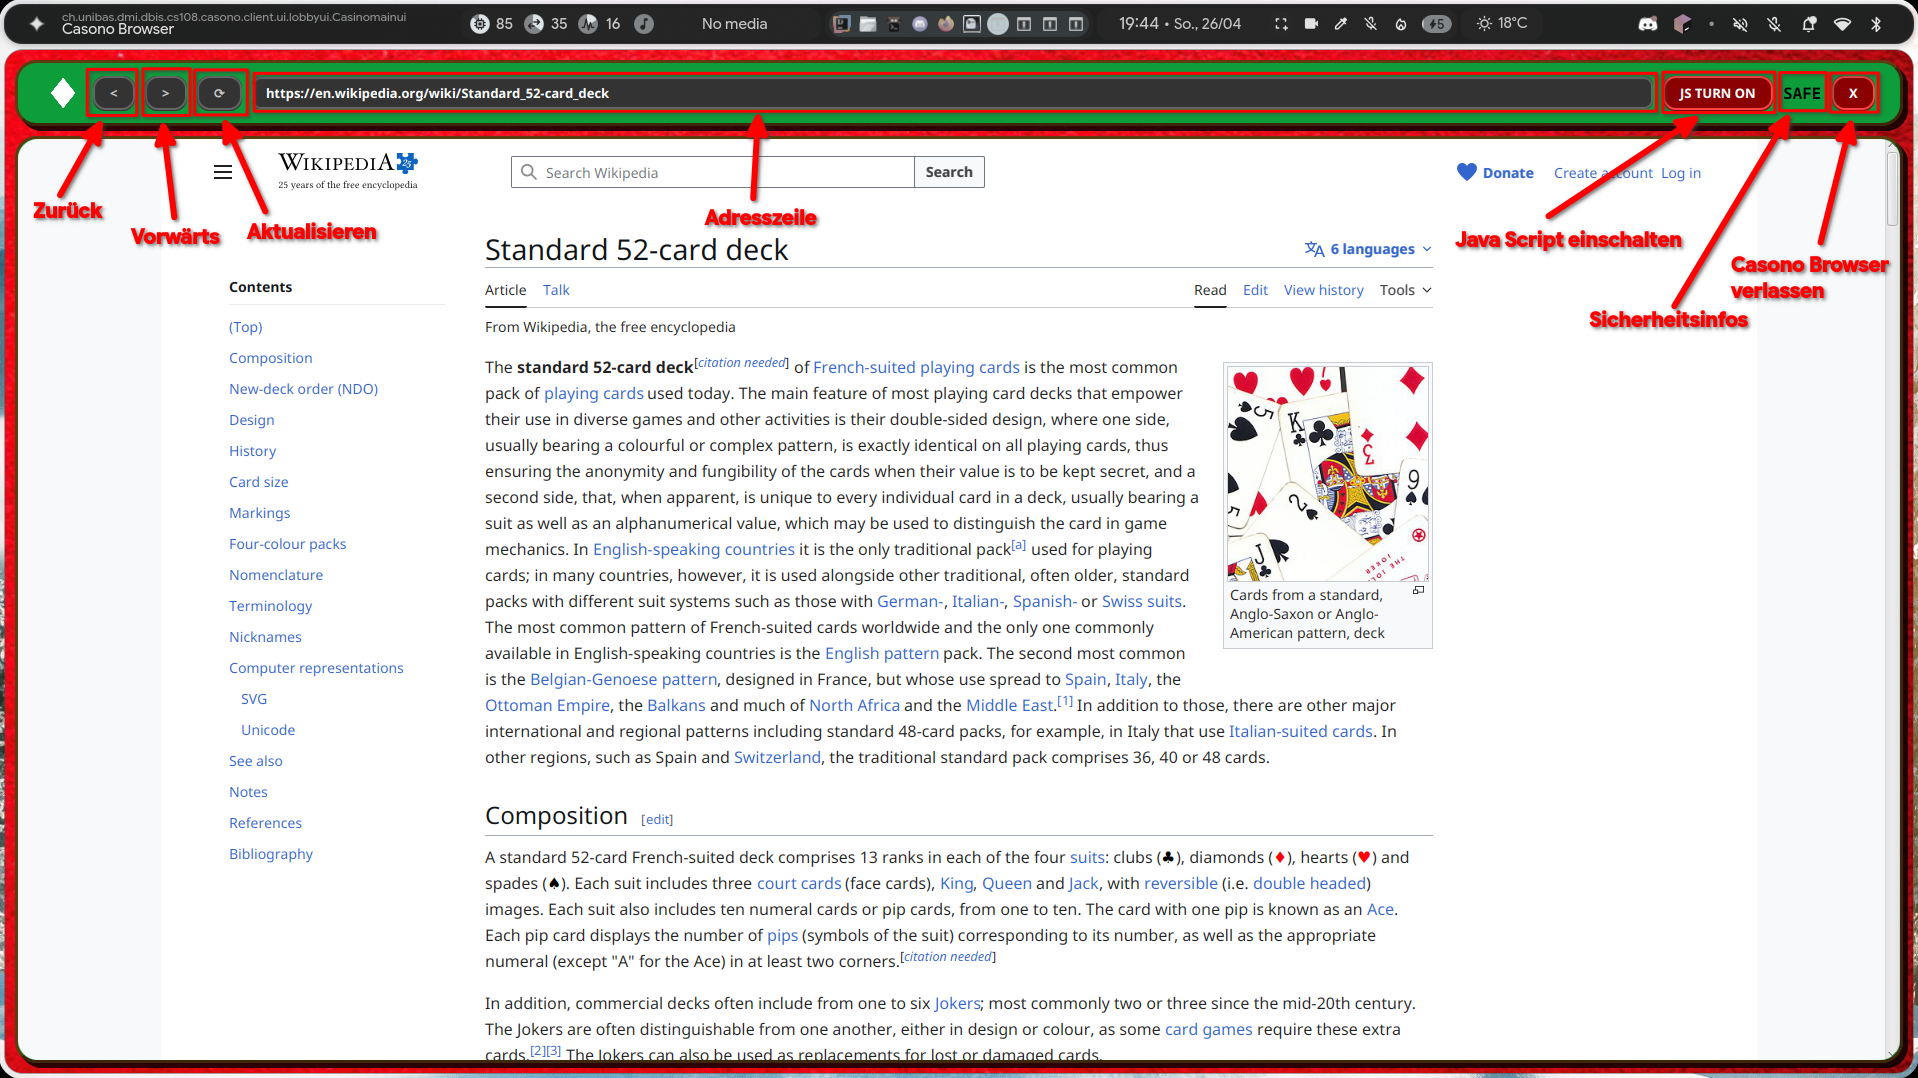Viewport: 1918px width, 1078px height.
Task: Go to Unicode subsection in contents
Action: 268,730
